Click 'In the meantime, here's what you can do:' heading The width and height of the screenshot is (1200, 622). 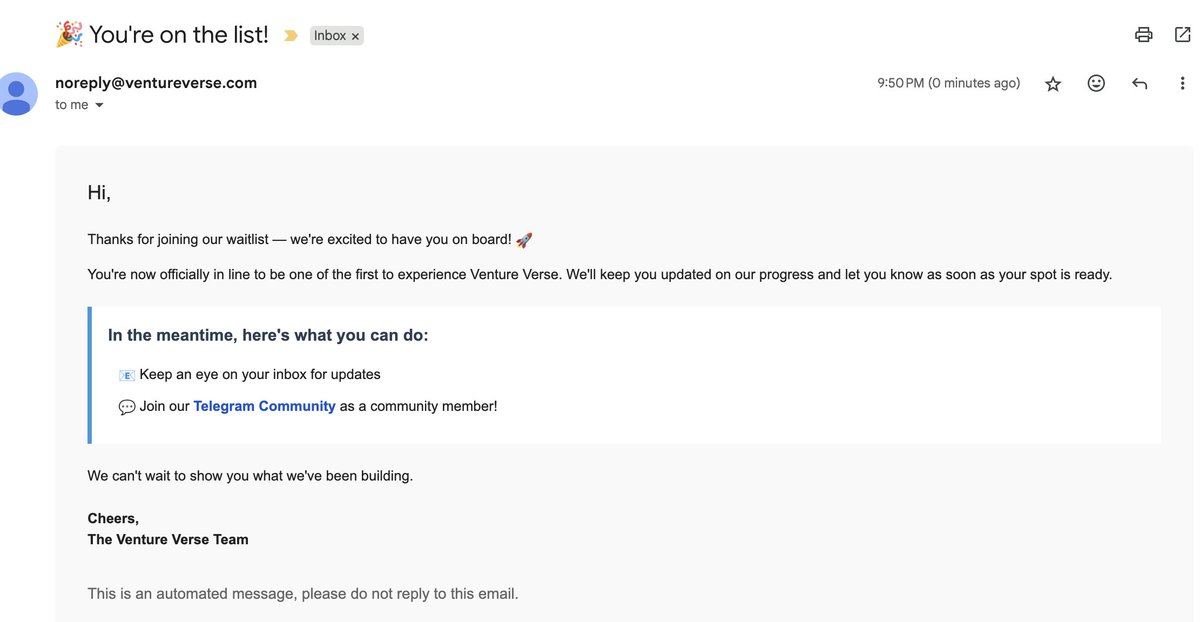click(x=268, y=335)
